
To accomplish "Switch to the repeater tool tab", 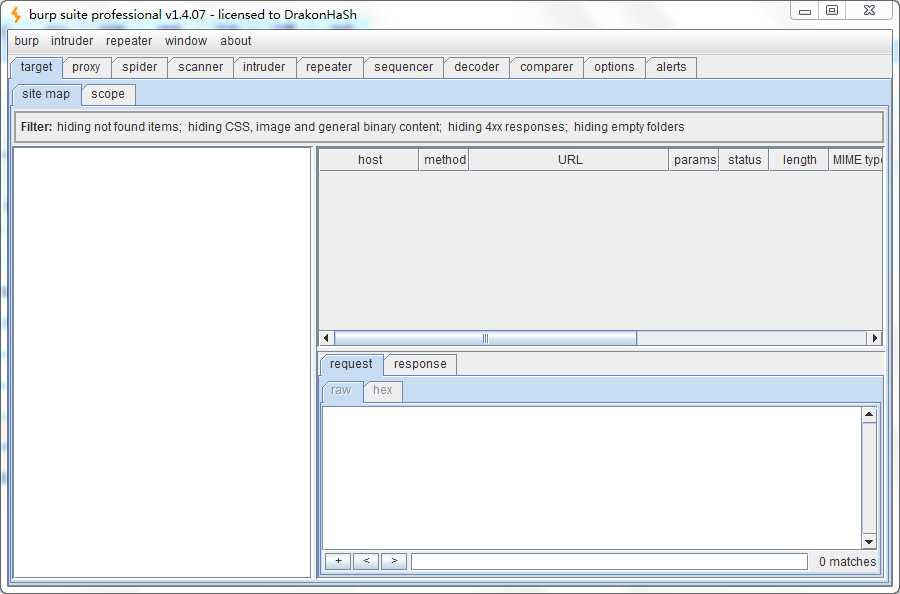I will click(329, 67).
